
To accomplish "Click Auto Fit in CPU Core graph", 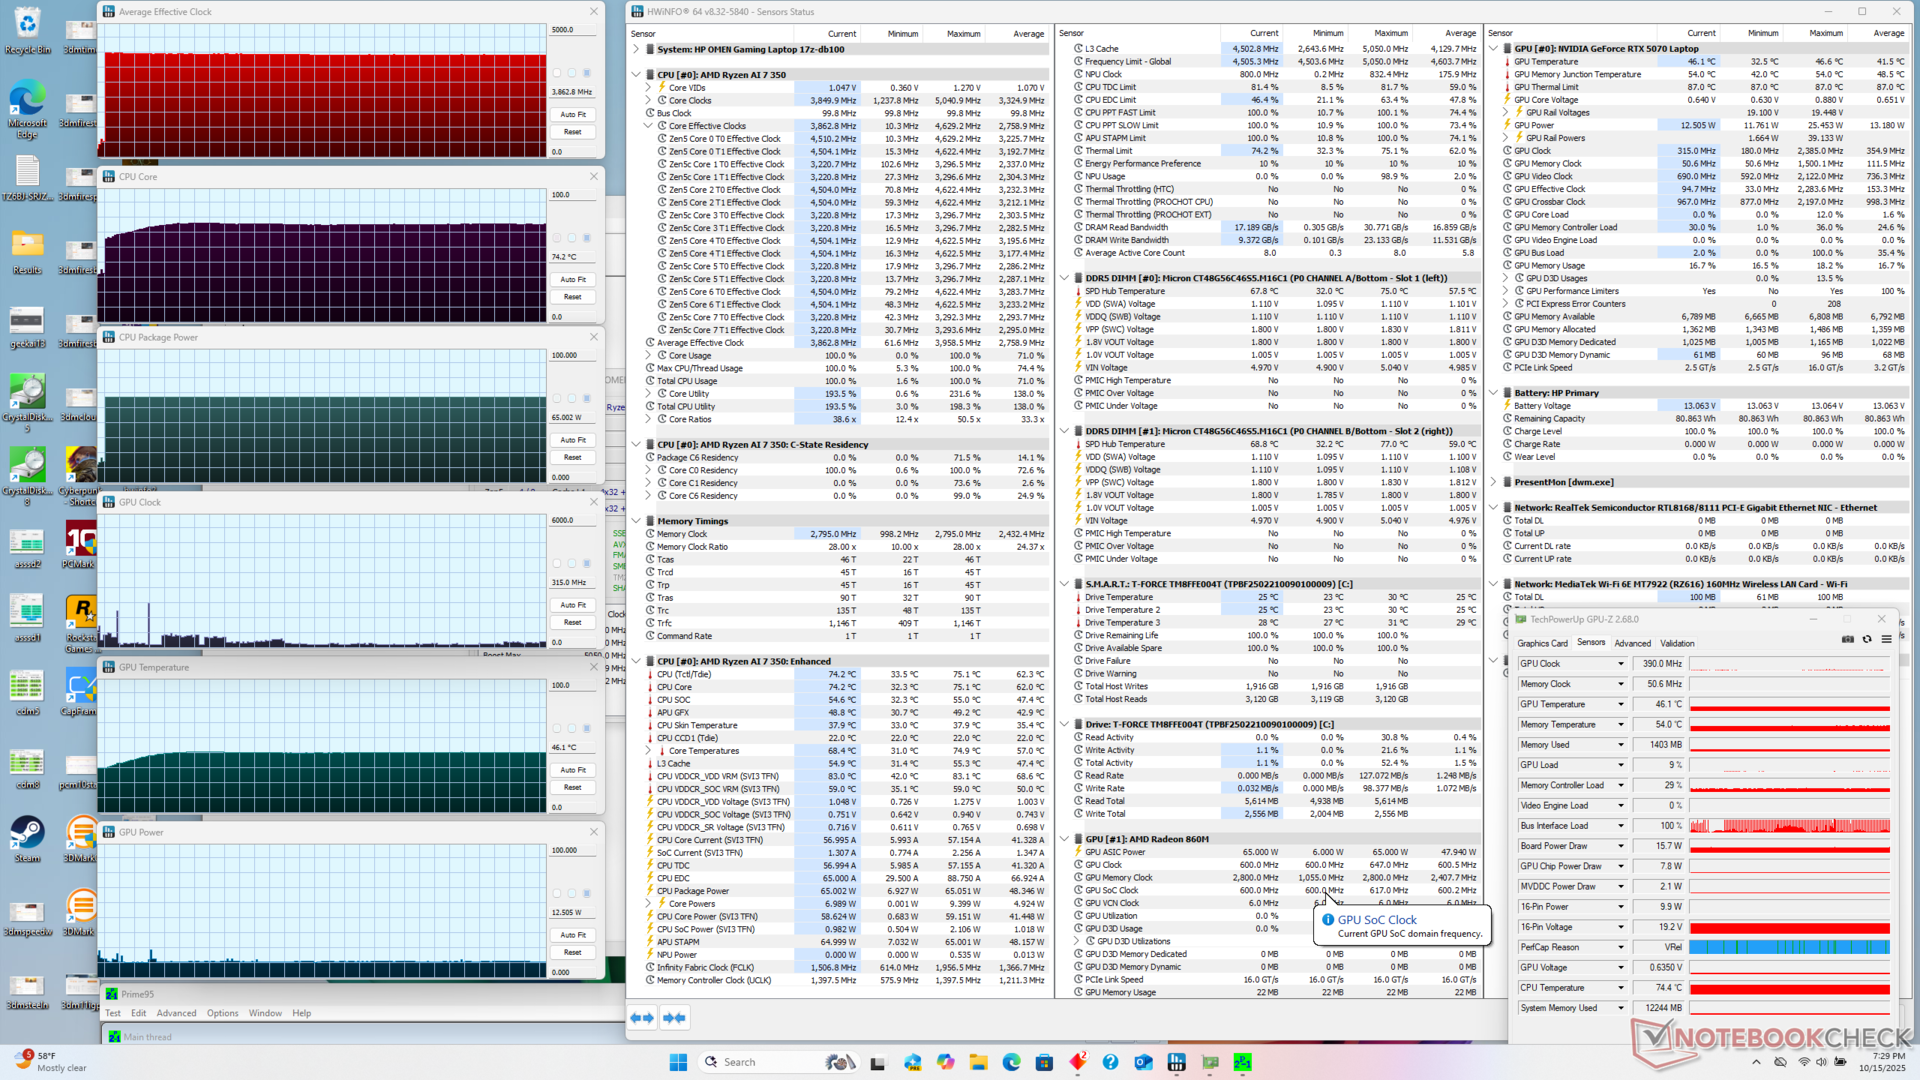I will pos(573,280).
